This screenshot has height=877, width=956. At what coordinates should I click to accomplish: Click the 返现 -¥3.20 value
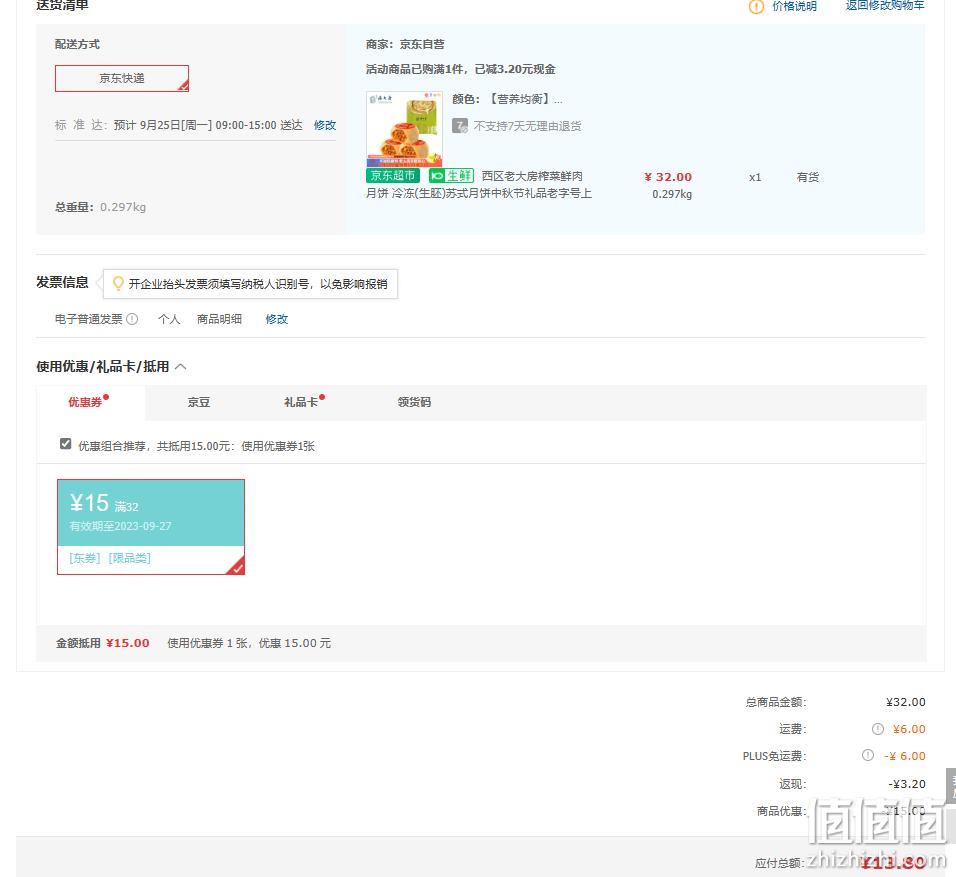pos(907,784)
